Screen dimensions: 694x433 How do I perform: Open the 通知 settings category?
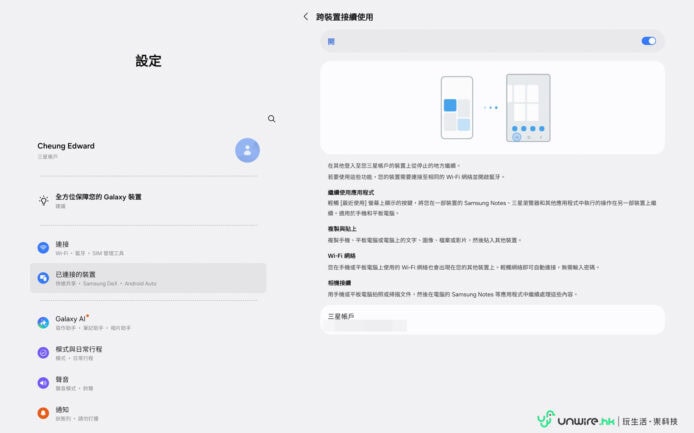tap(148, 413)
